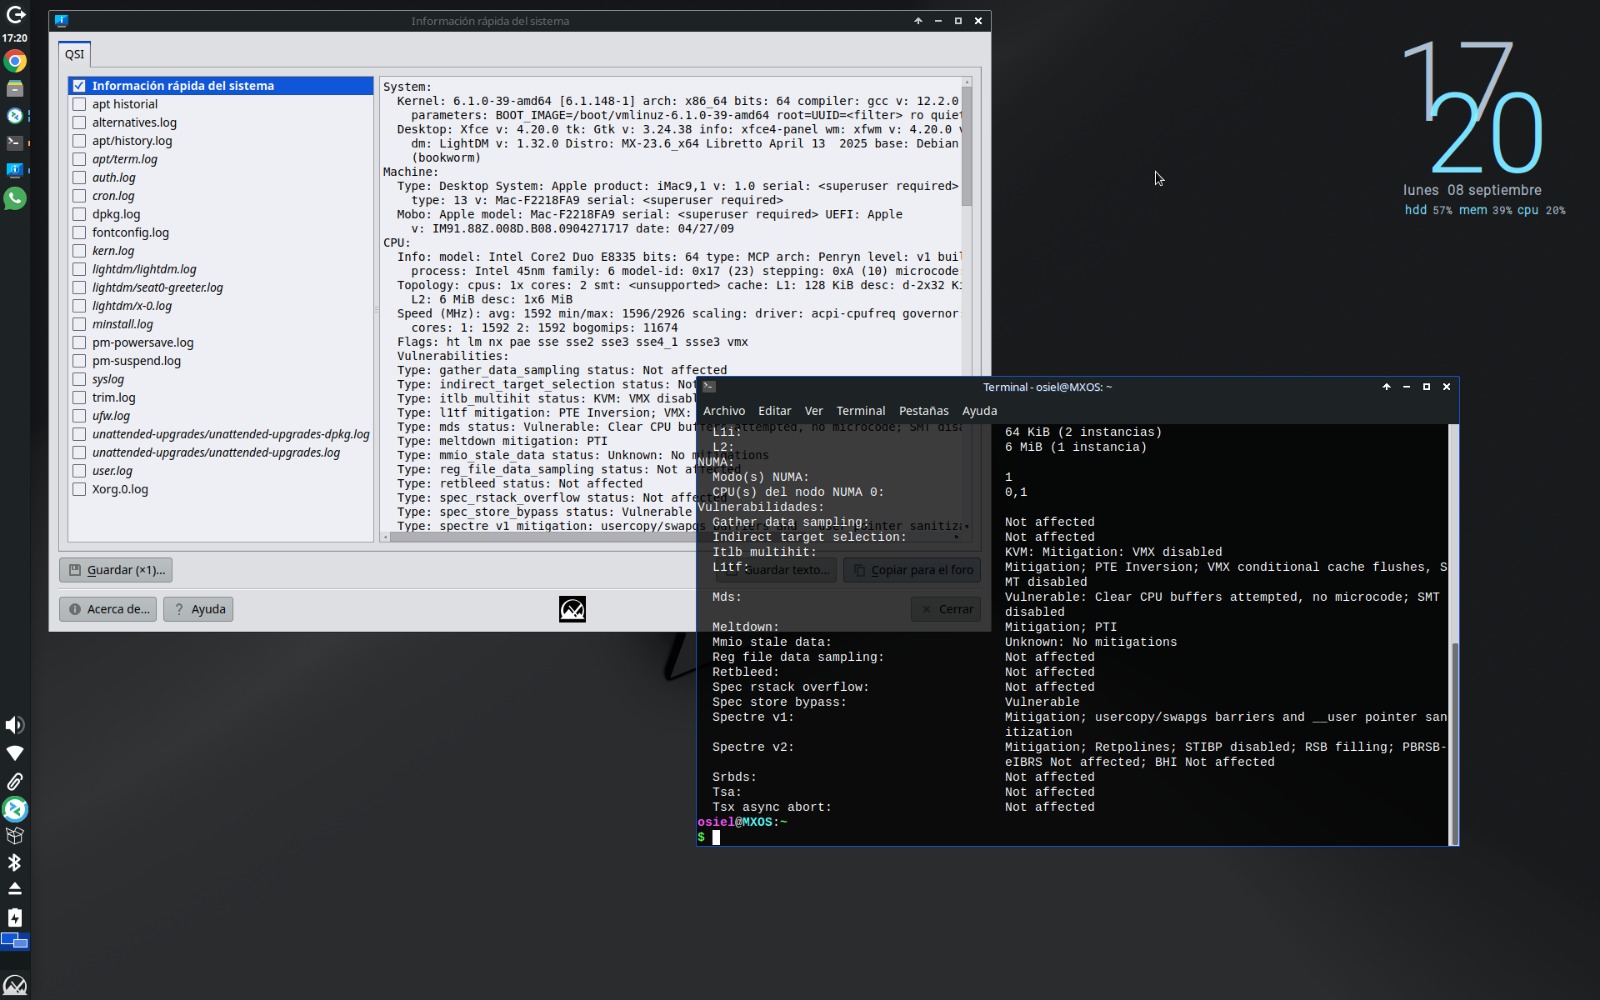Click the desktop clock widget showing 17 20
The width and height of the screenshot is (1600, 1000).
click(1472, 108)
